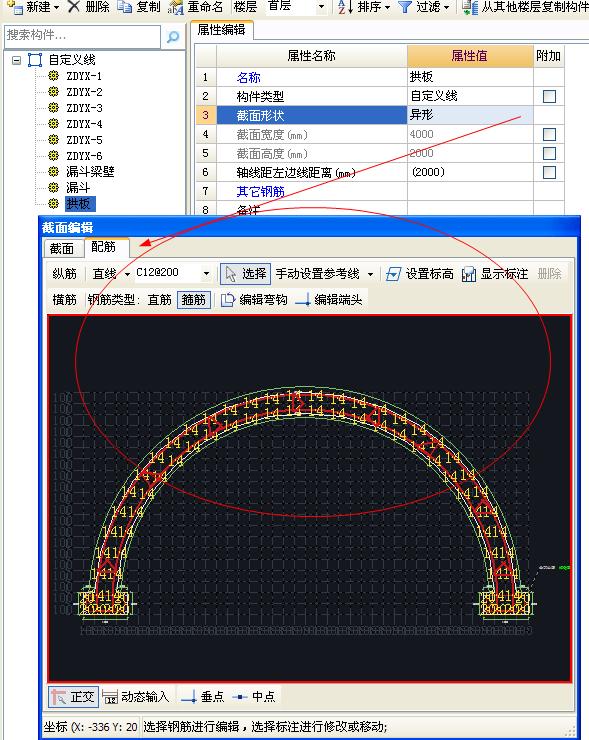This screenshot has height=740, width=589.
Task: Click the 重命名 rename icon
Action: (x=176, y=7)
